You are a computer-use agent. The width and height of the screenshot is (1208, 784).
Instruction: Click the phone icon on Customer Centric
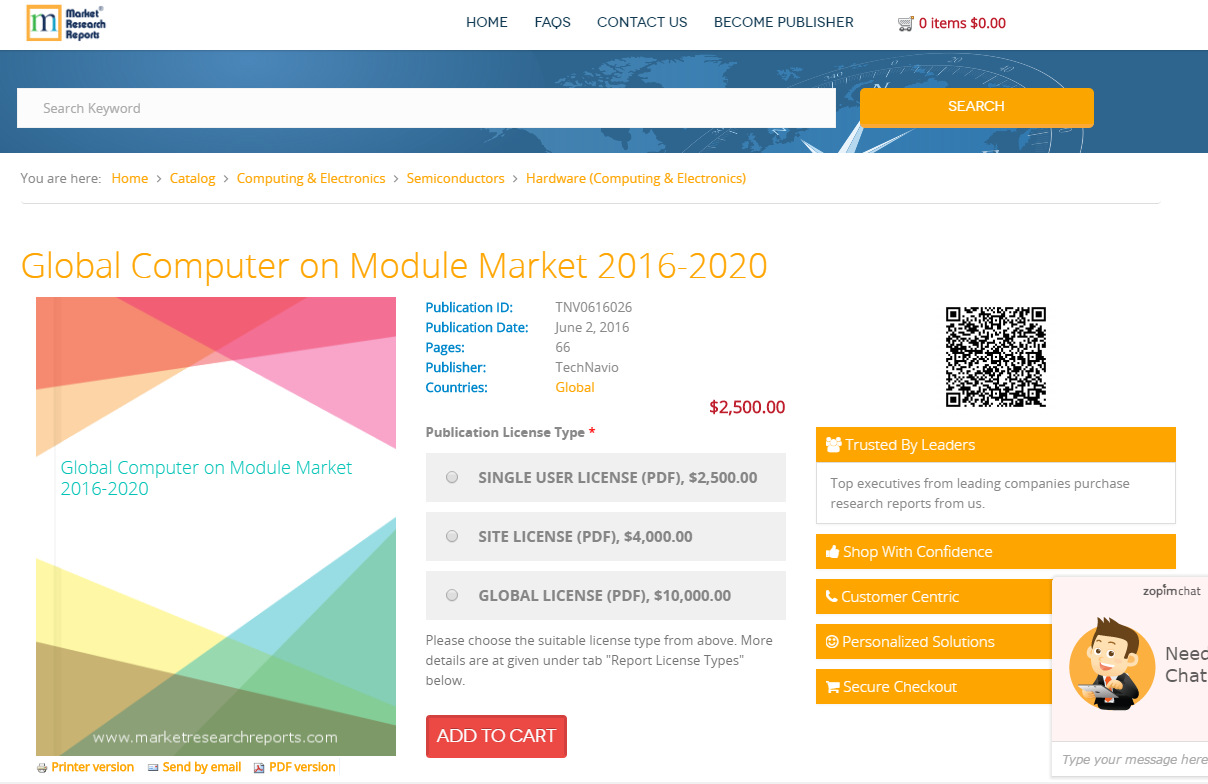tap(832, 597)
